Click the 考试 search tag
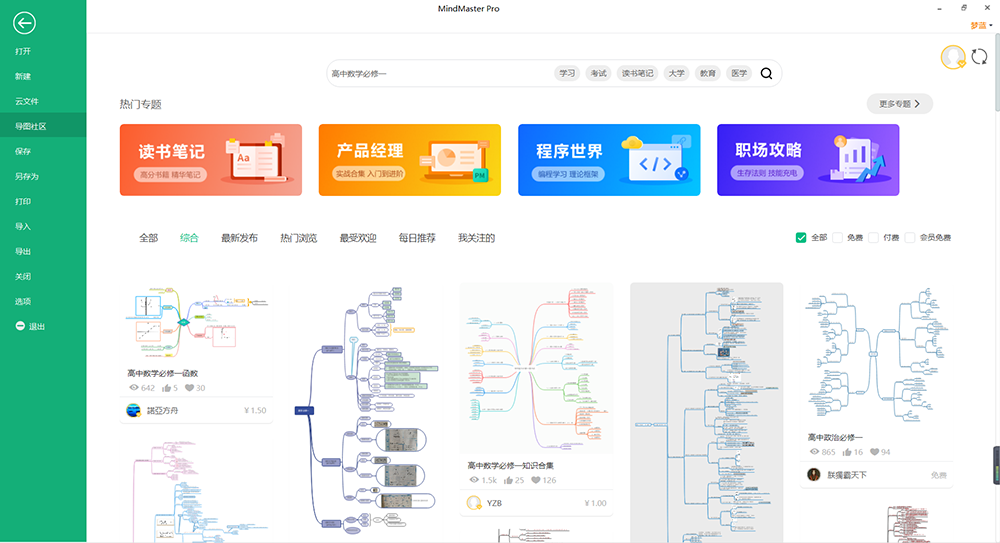Image resolution: width=1000 pixels, height=543 pixels. pyautogui.click(x=598, y=73)
